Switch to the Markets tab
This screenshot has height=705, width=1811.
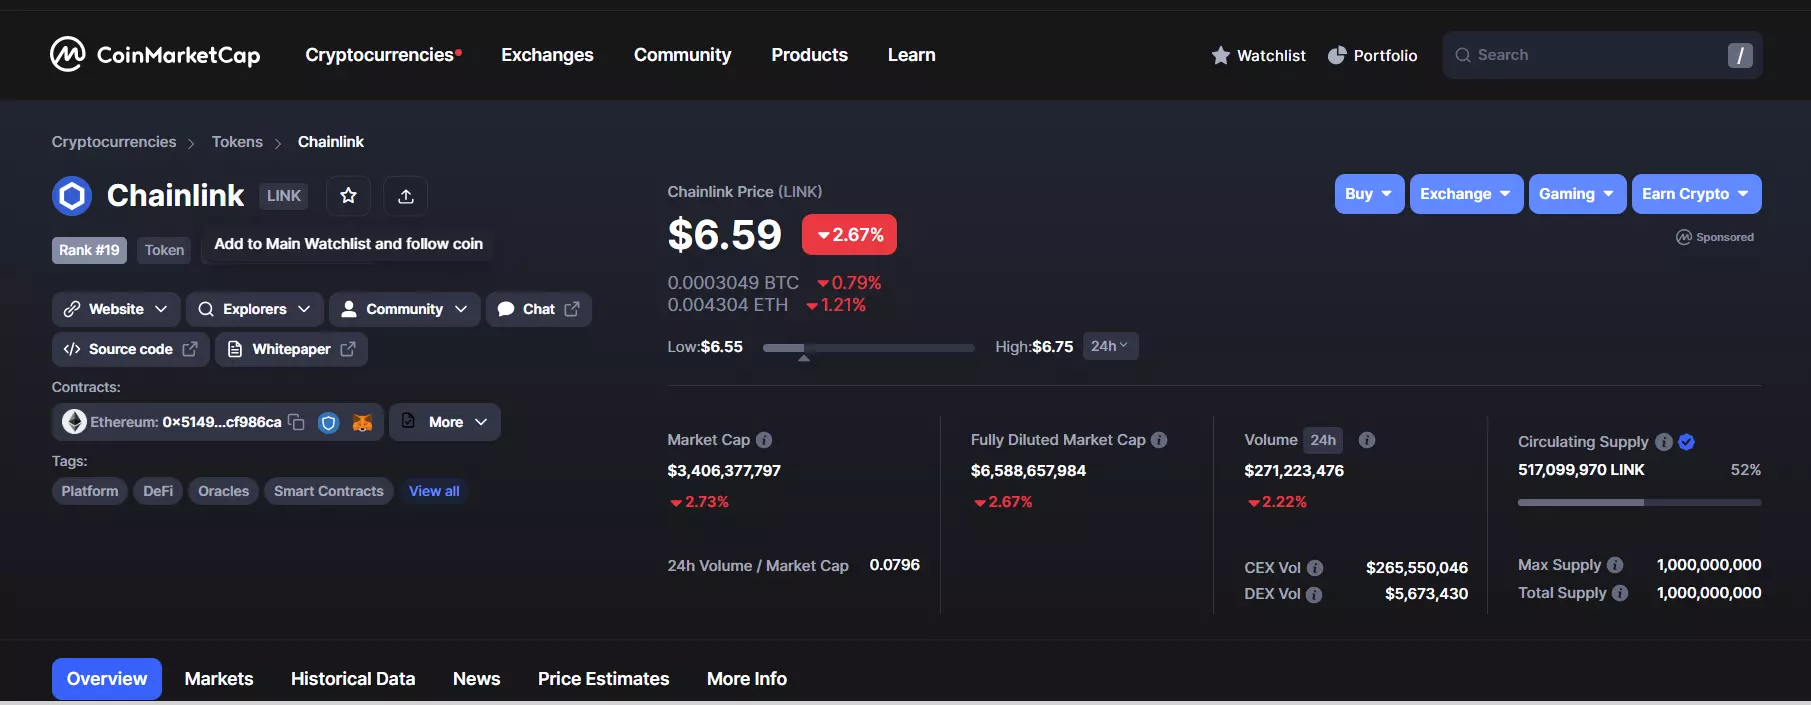pos(219,679)
